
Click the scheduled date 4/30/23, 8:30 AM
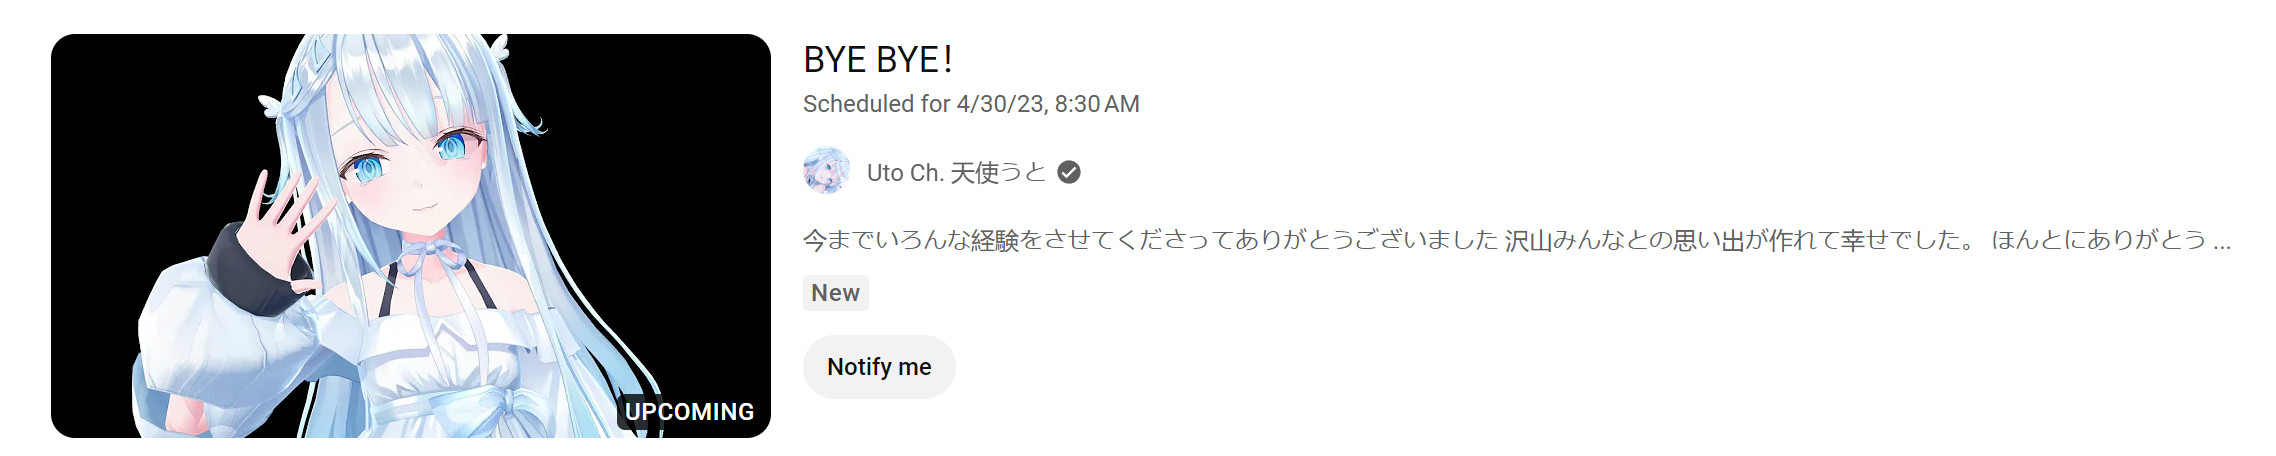[x=1047, y=104]
